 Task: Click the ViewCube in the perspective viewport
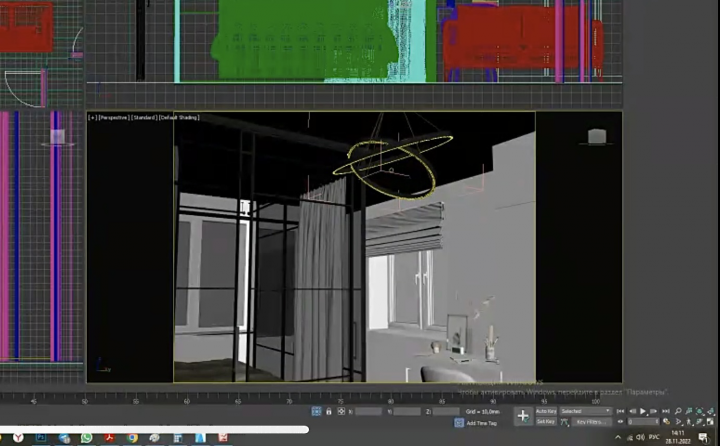597,137
